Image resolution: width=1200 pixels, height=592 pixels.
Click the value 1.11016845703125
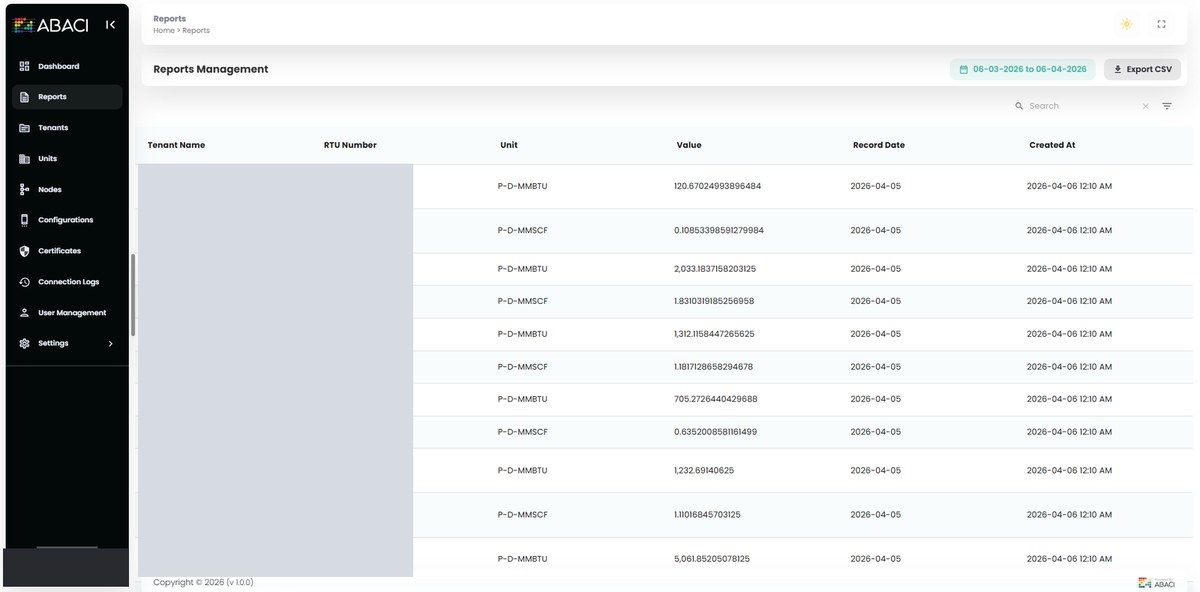pyautogui.click(x=707, y=515)
